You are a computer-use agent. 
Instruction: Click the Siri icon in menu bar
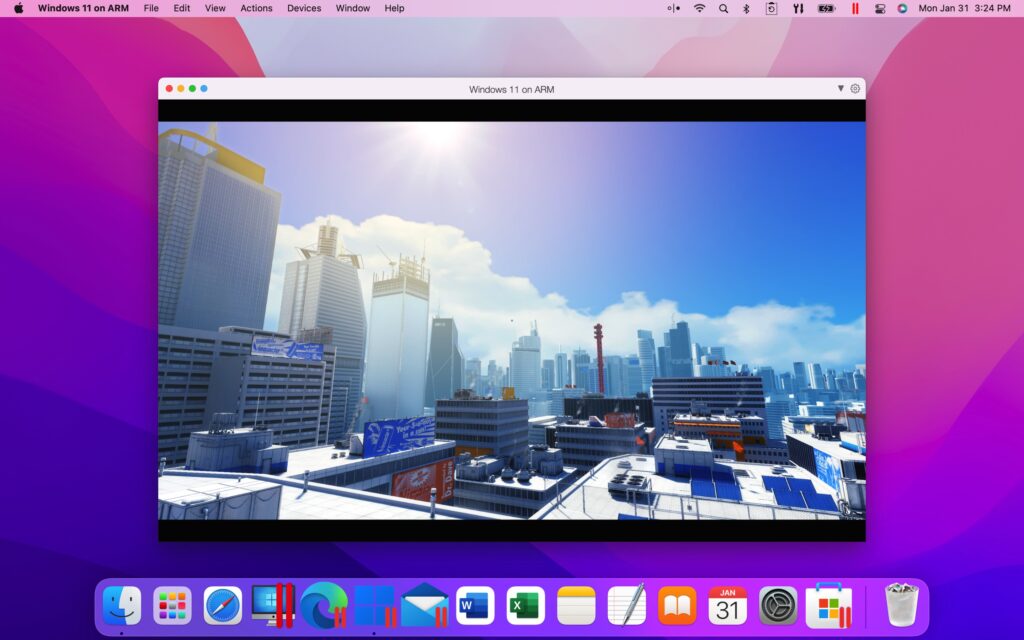point(903,8)
